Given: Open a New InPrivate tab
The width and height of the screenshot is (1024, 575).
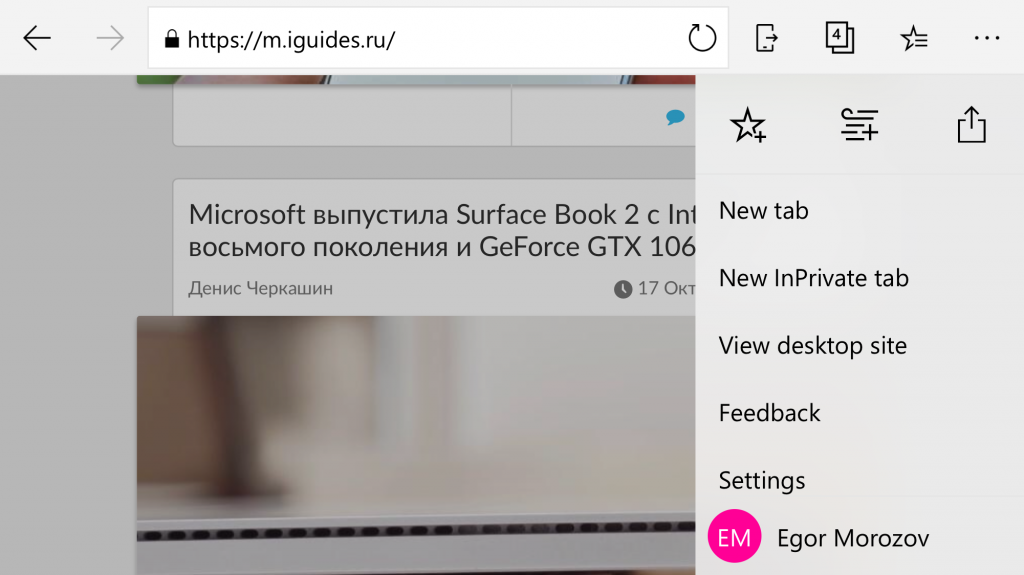Looking at the screenshot, I should 813,278.
